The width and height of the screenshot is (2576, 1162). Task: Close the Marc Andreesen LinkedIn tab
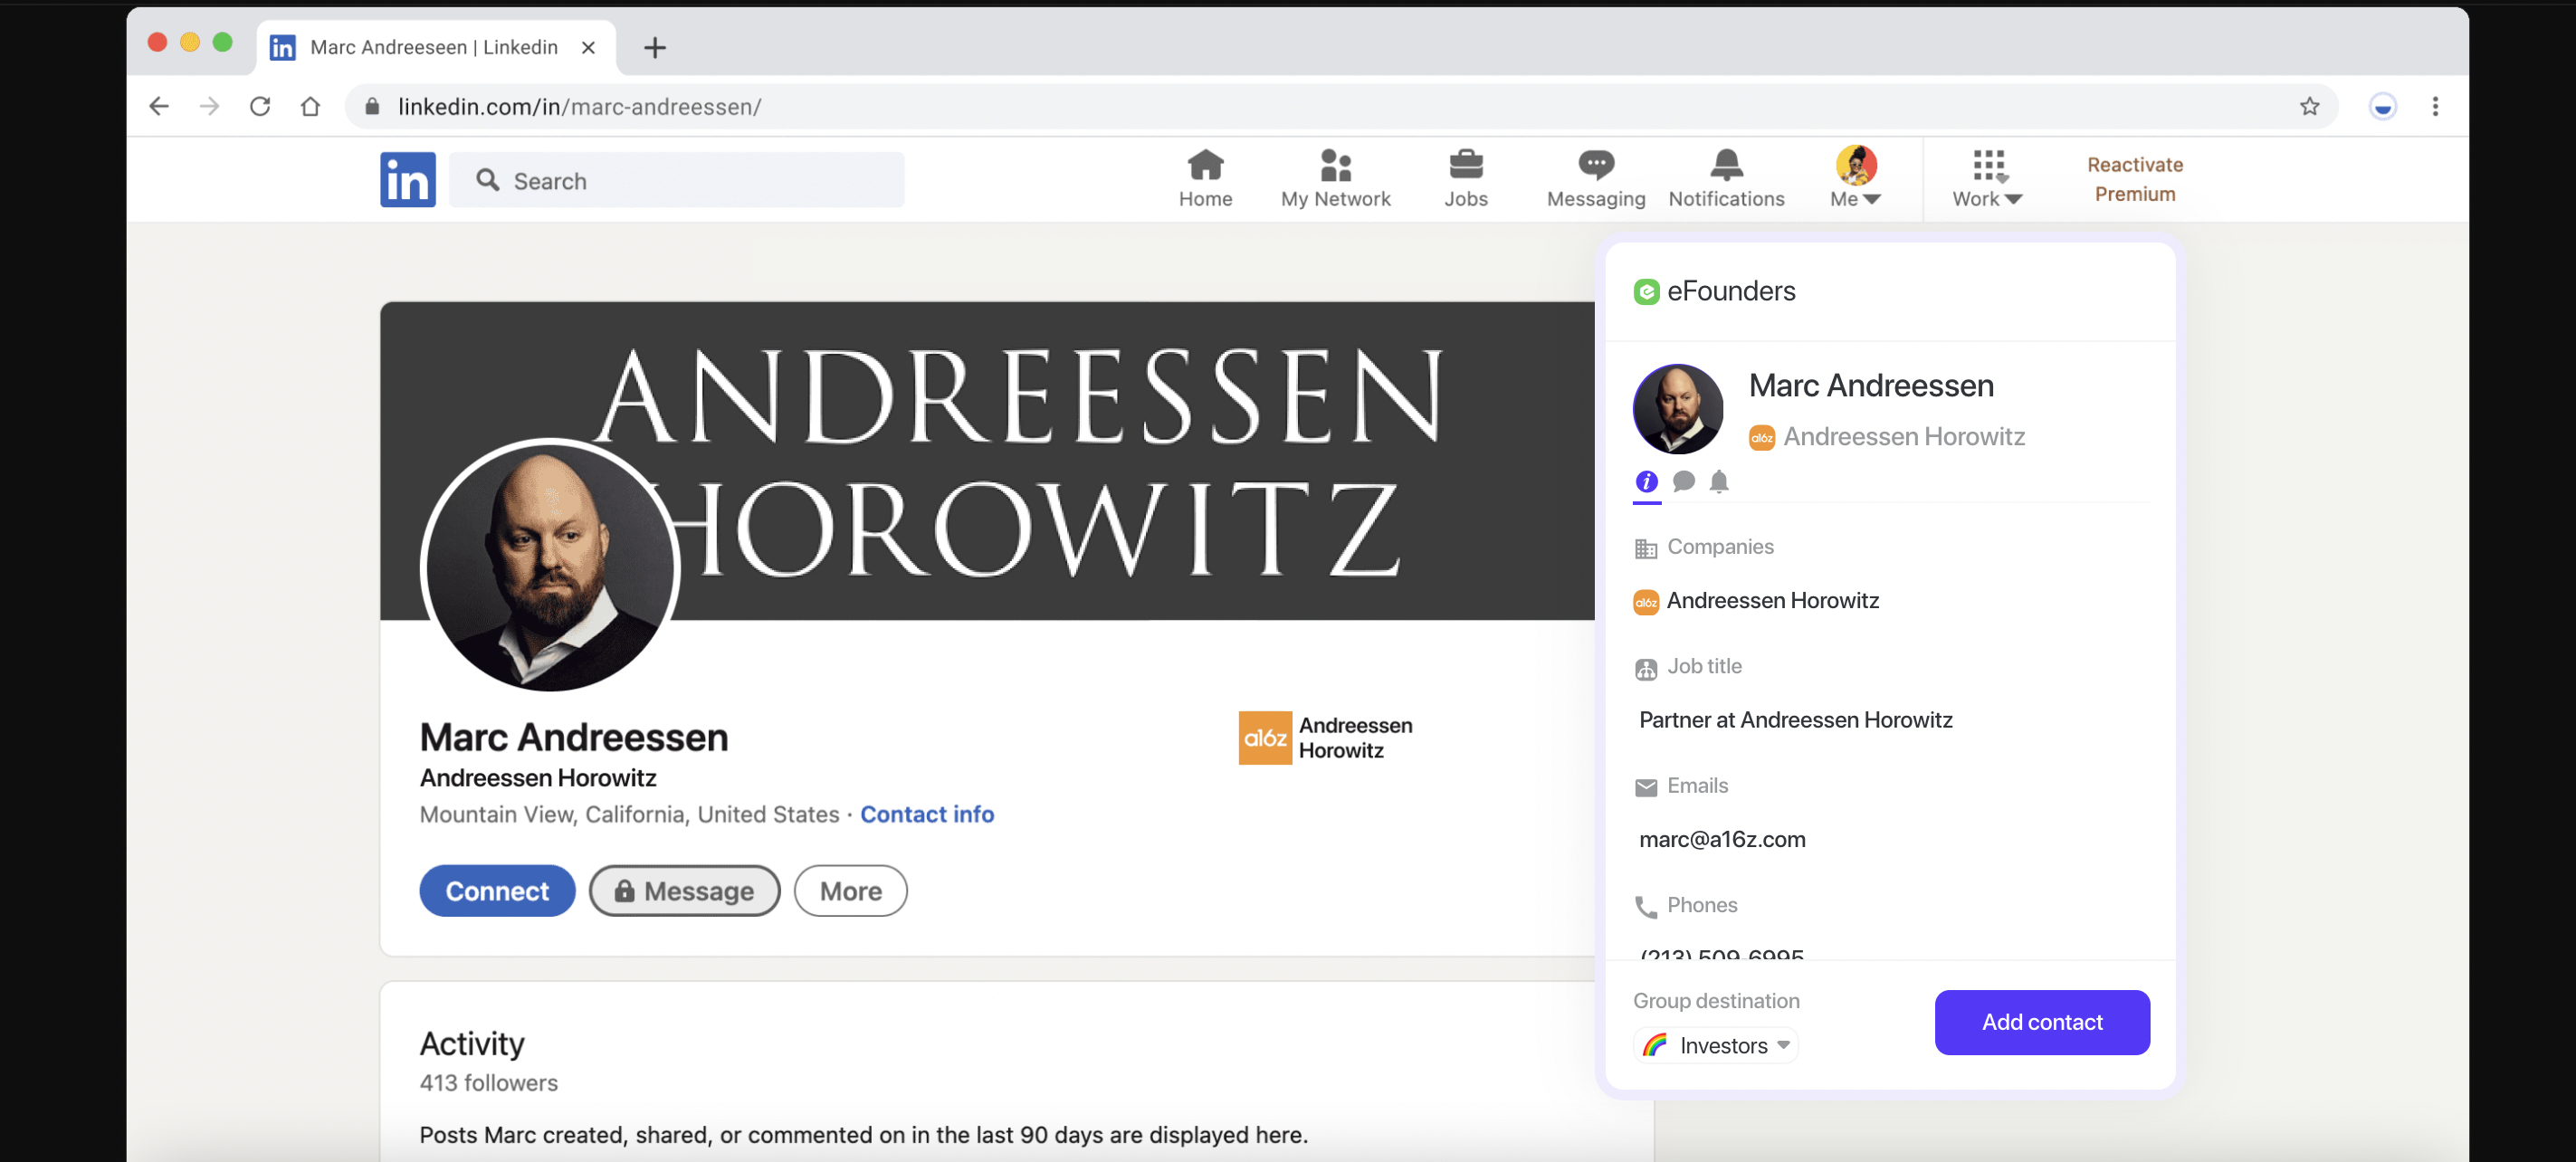tap(588, 47)
